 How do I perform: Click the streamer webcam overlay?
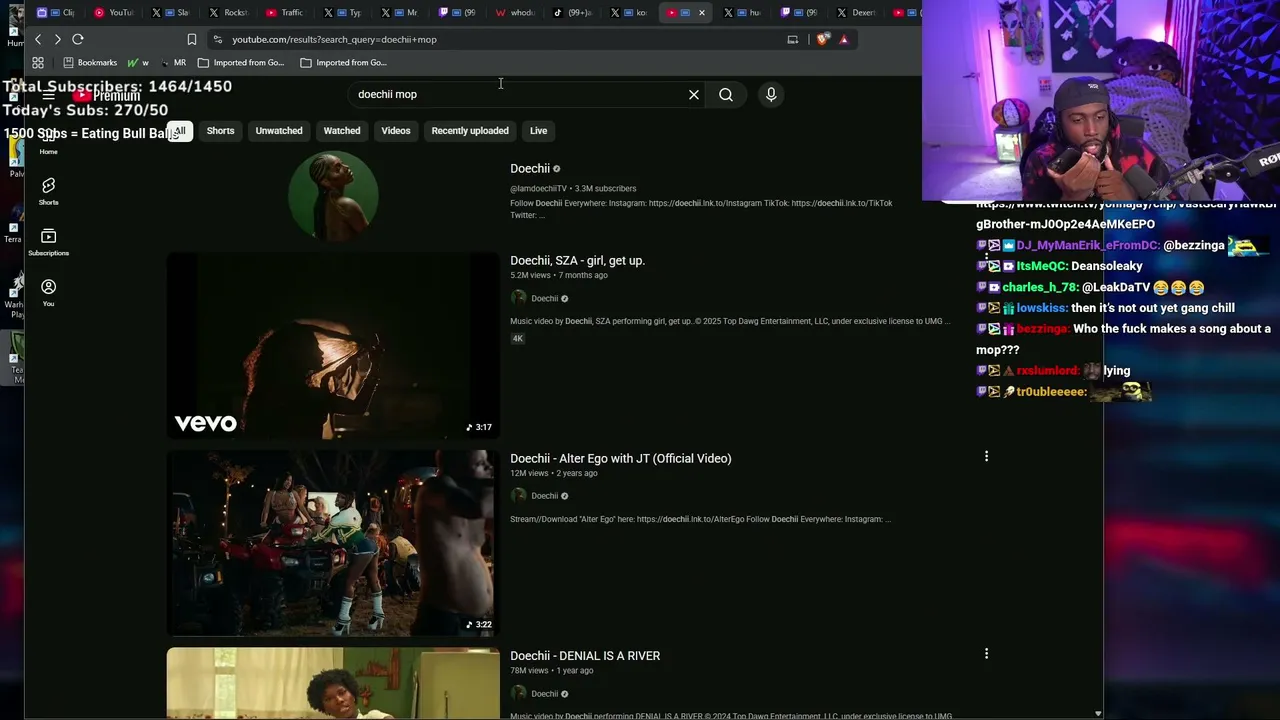(x=1101, y=100)
